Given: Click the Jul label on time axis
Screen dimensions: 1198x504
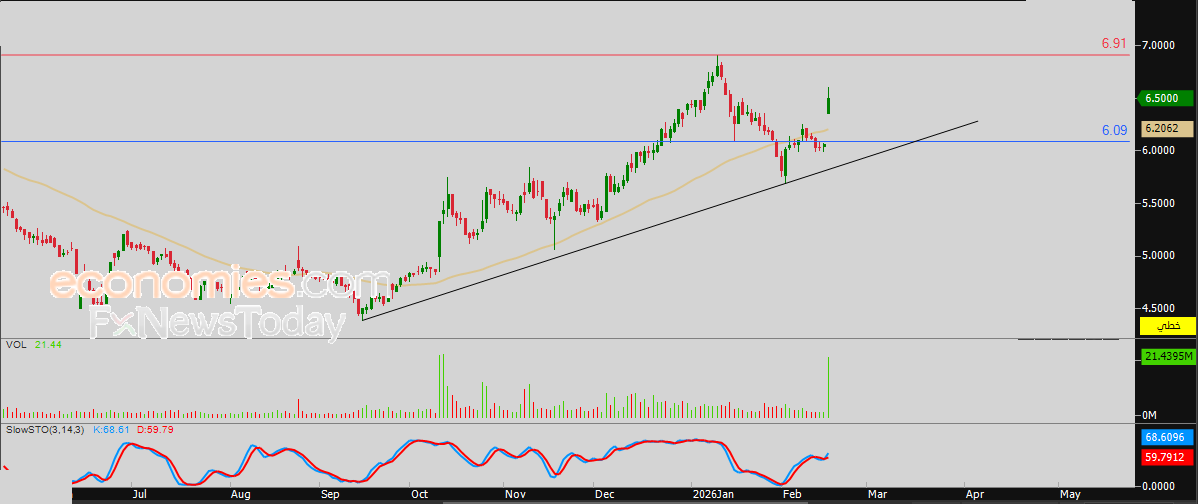Looking at the screenshot, I should click(x=139, y=494).
